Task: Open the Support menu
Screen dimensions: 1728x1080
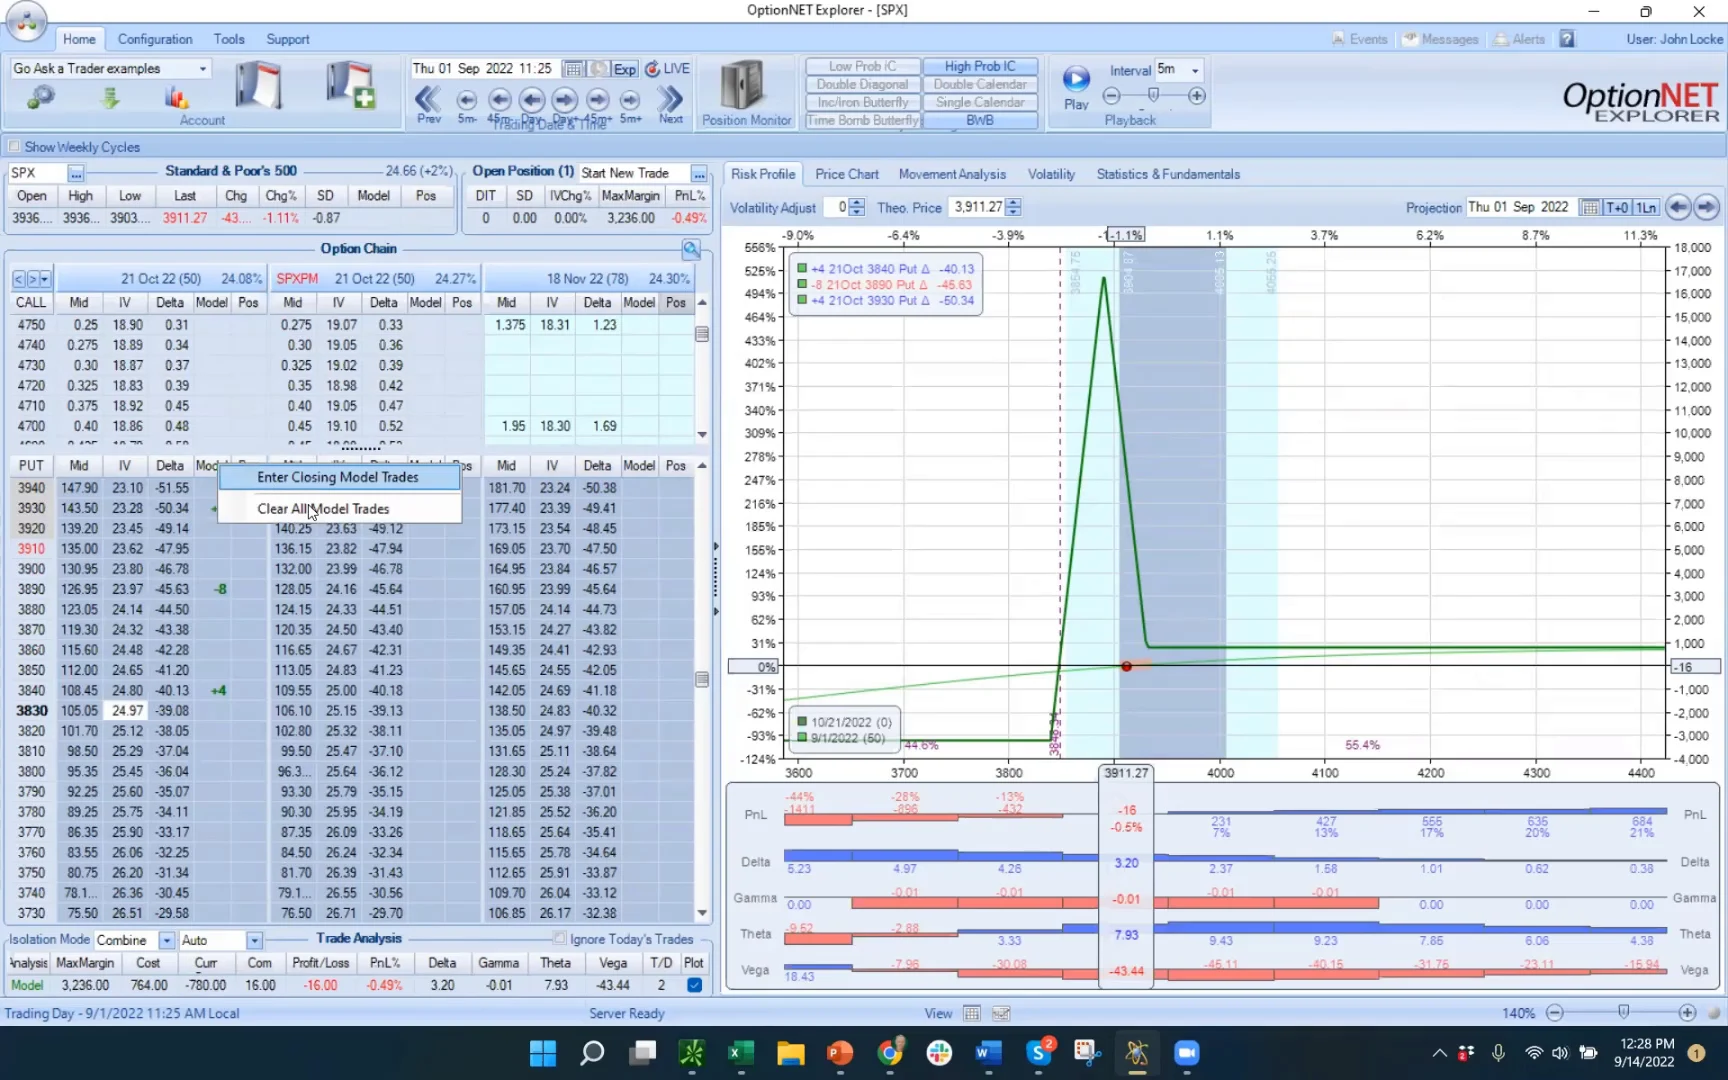Action: [x=288, y=39]
